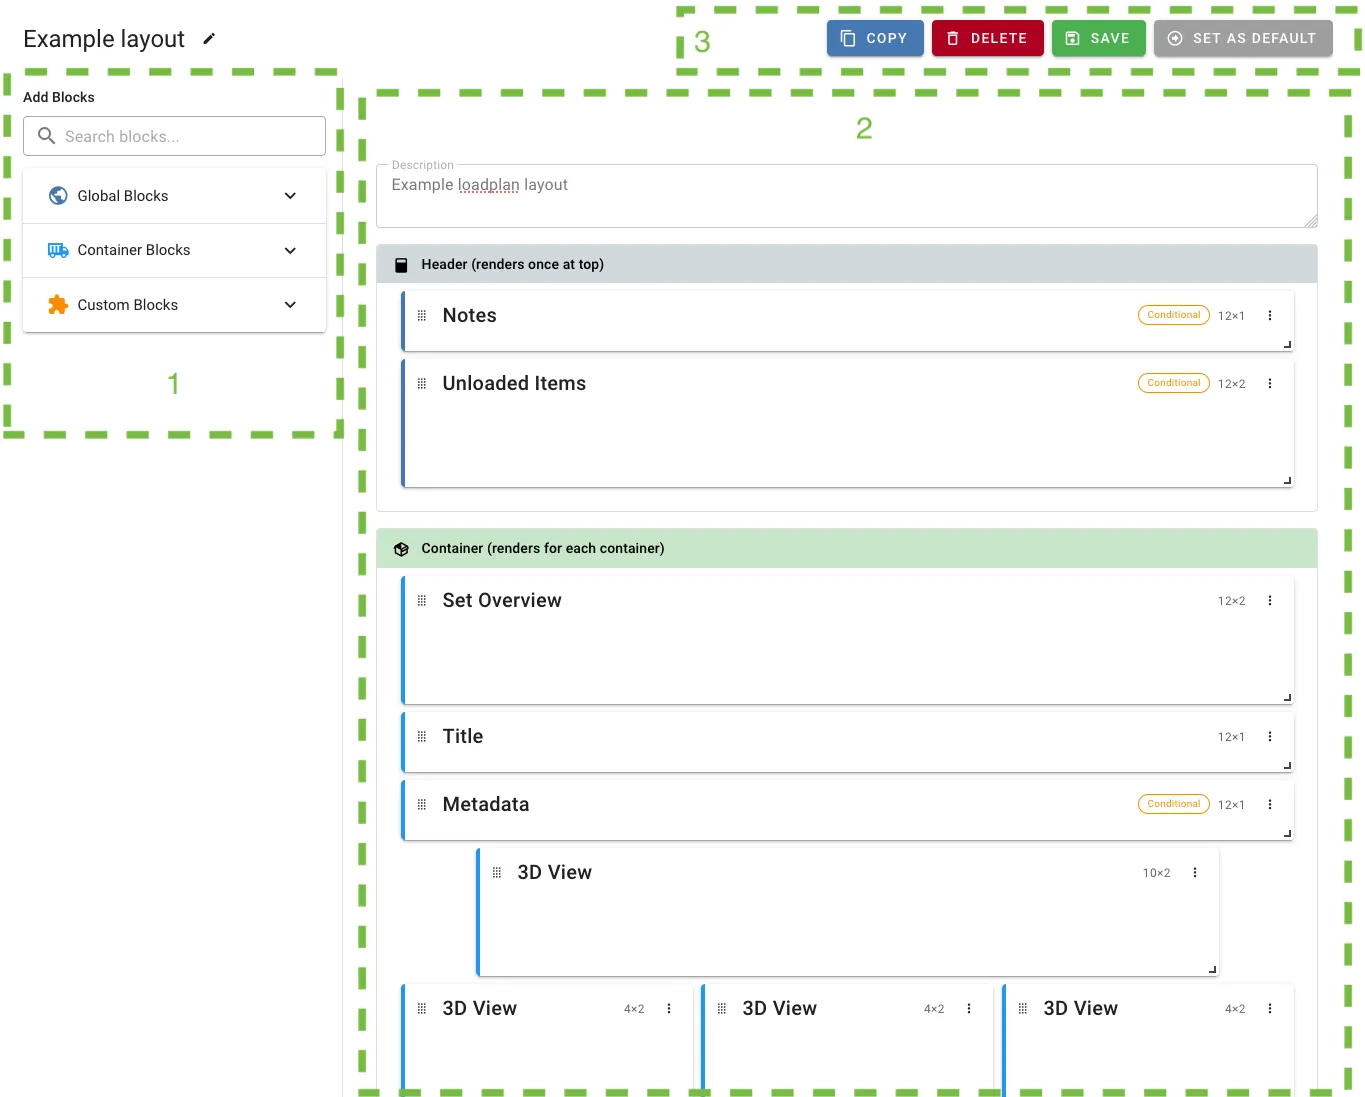Screen dimensions: 1365x1097
Task: Edit the layout name with the pencil icon
Action: [x=208, y=38]
